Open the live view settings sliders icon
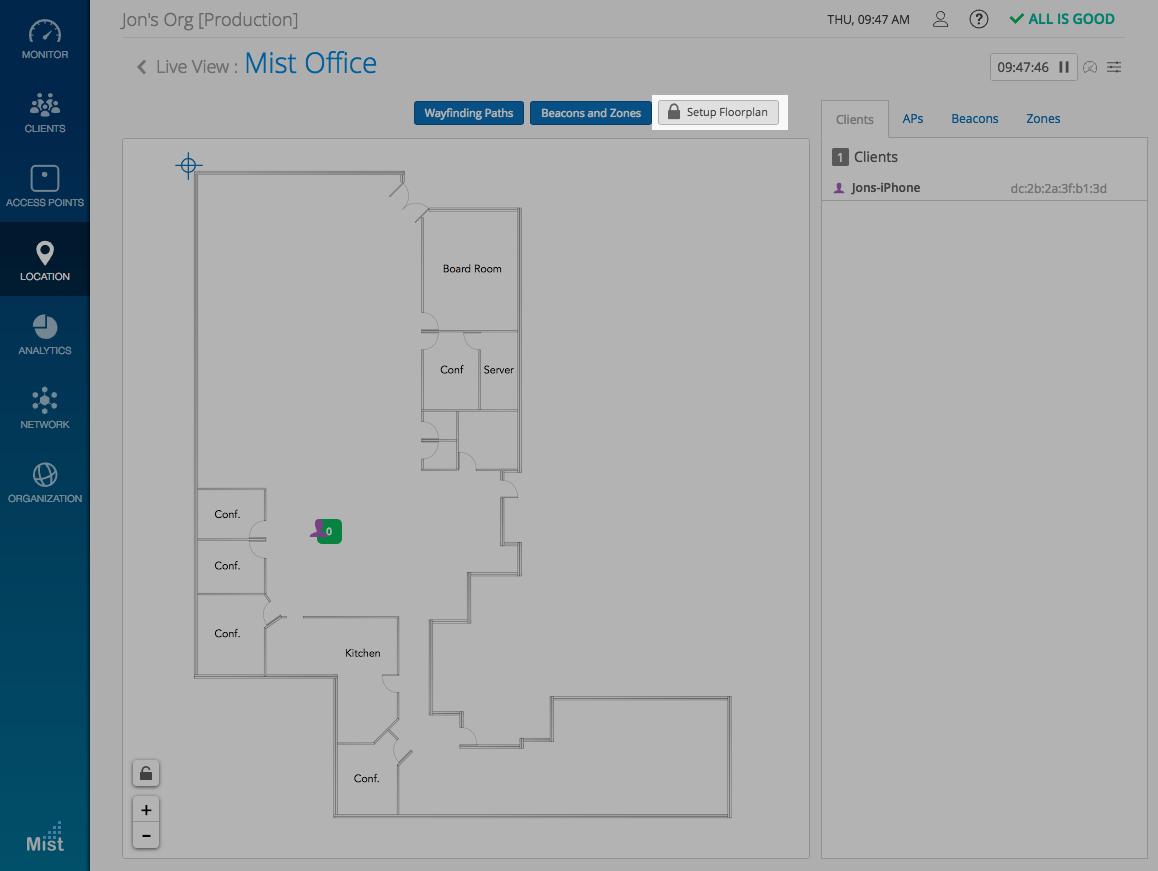 click(x=1114, y=67)
